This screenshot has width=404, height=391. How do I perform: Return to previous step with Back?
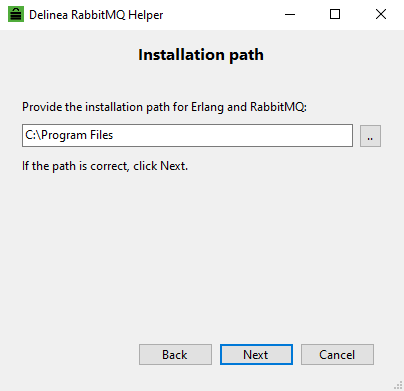click(175, 354)
